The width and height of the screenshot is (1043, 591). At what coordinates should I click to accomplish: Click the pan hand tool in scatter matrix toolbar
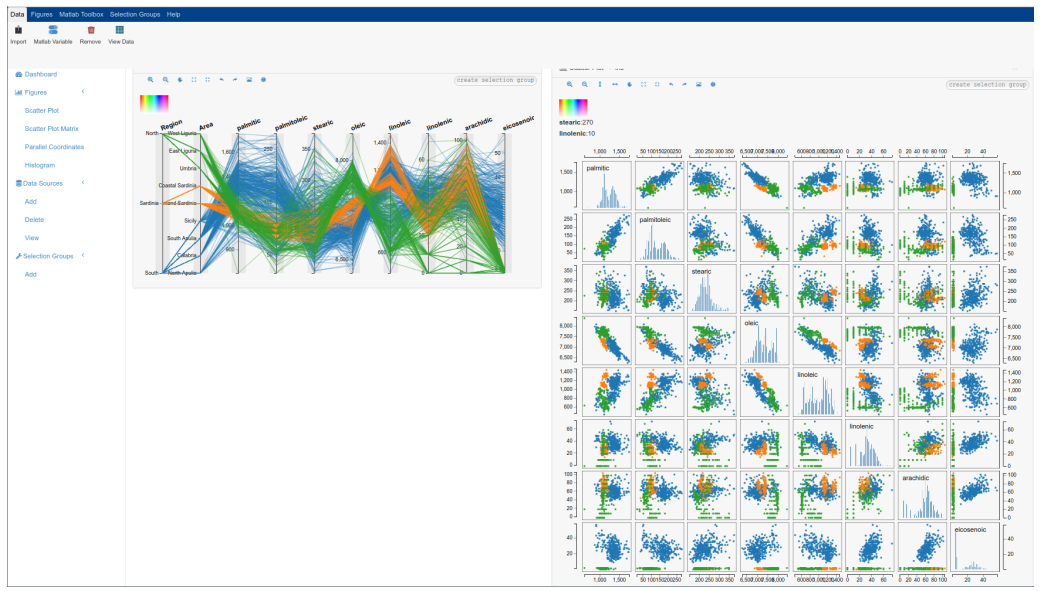629,85
